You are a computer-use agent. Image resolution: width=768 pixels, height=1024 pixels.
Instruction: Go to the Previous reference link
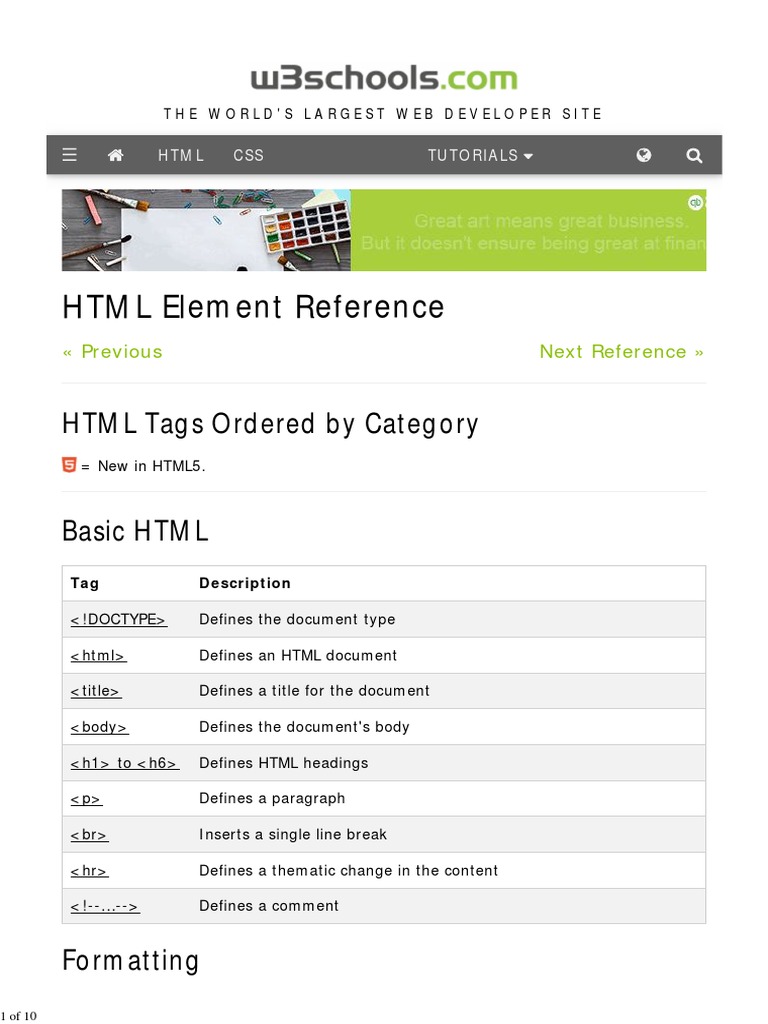[x=112, y=351]
